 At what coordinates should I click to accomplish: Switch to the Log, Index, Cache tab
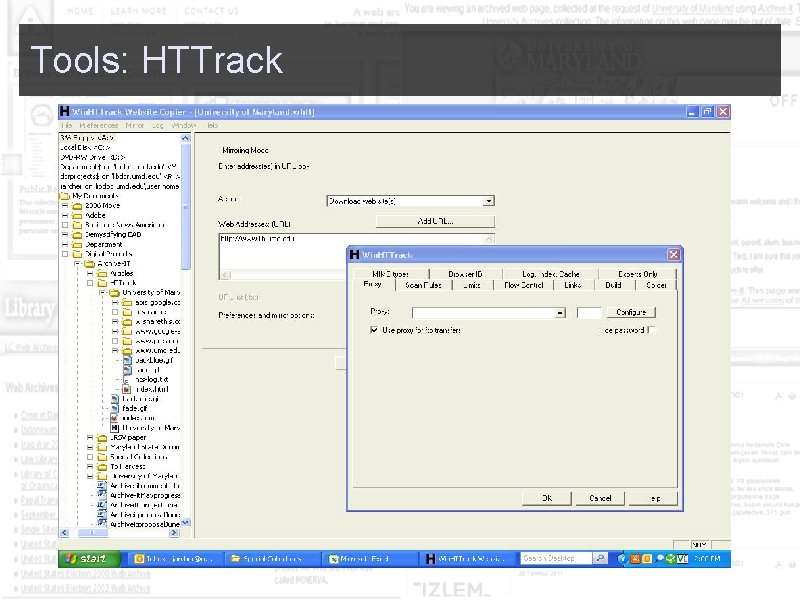pos(551,274)
